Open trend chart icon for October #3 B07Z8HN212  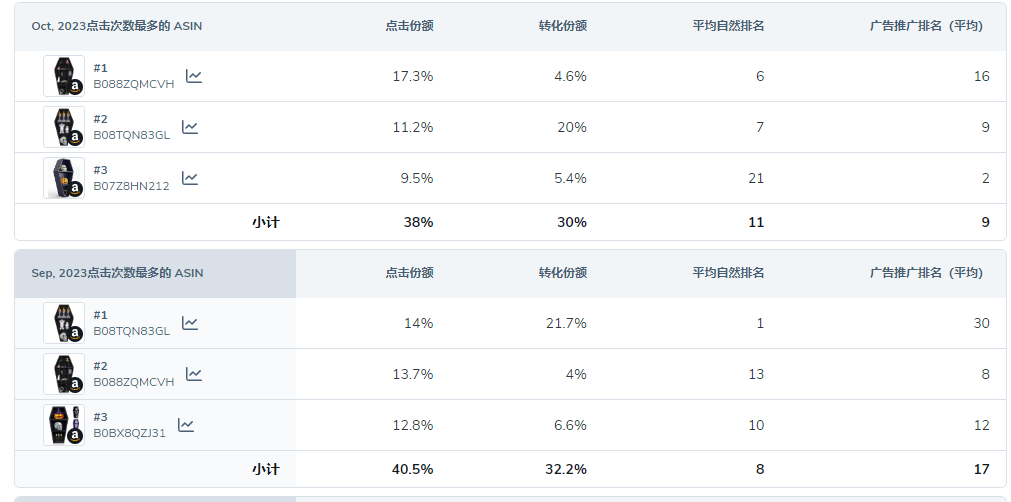point(190,178)
